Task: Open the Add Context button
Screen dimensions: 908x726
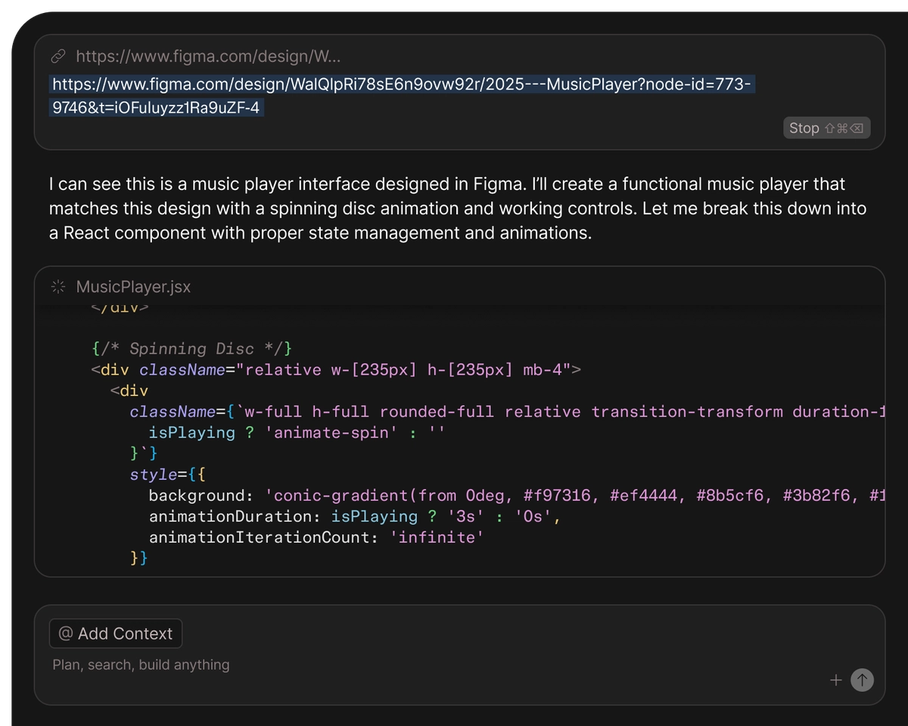Action: pyautogui.click(x=116, y=634)
